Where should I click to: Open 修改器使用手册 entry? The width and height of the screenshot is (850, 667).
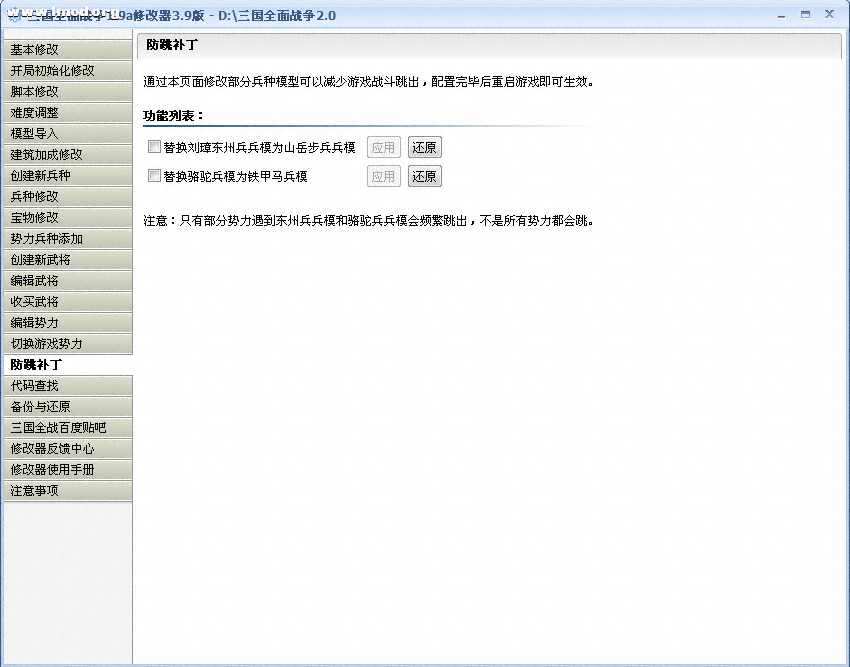67,469
